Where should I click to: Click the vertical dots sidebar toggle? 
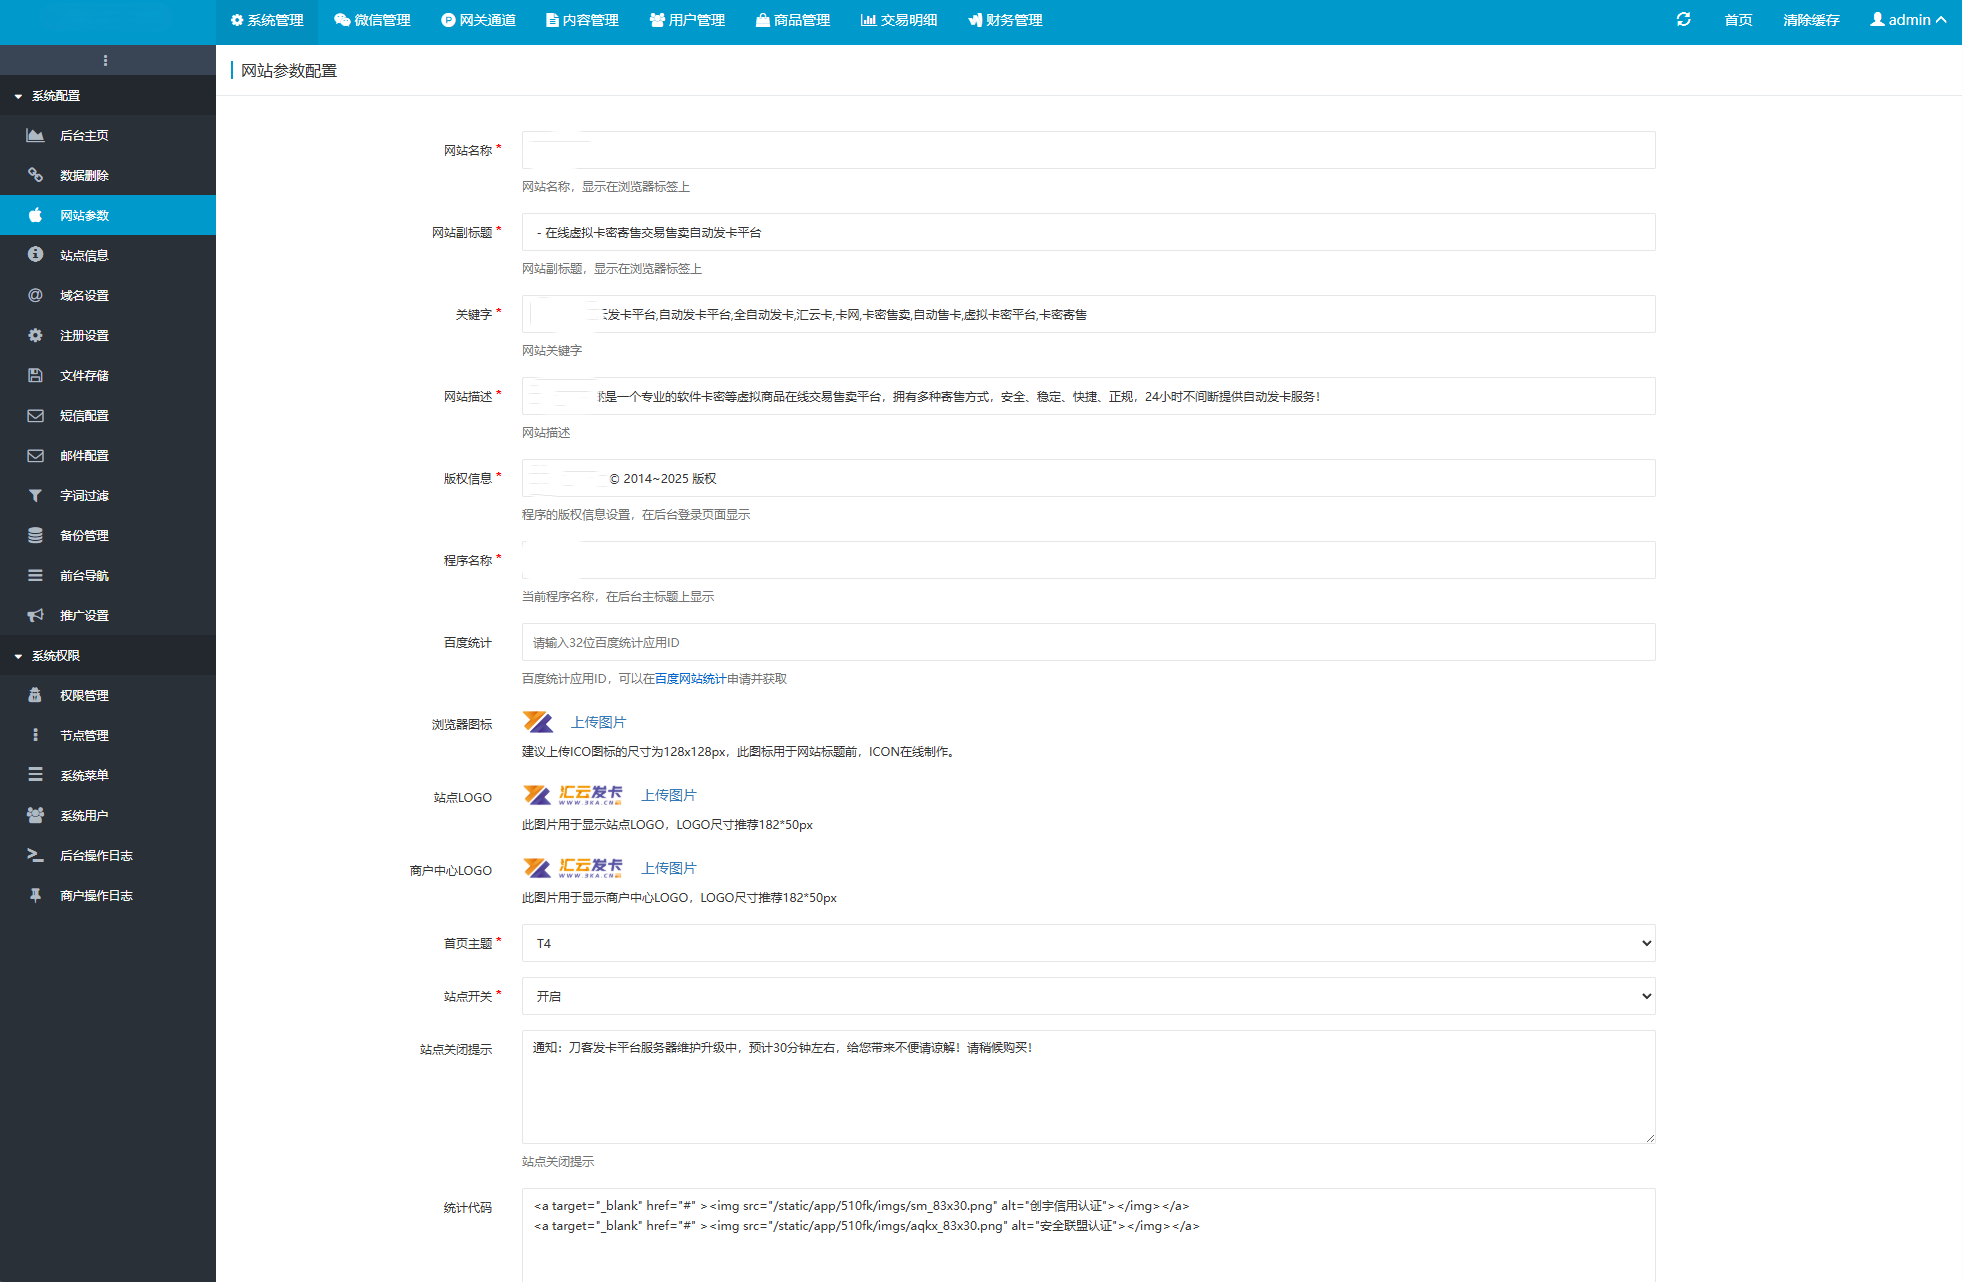(105, 61)
